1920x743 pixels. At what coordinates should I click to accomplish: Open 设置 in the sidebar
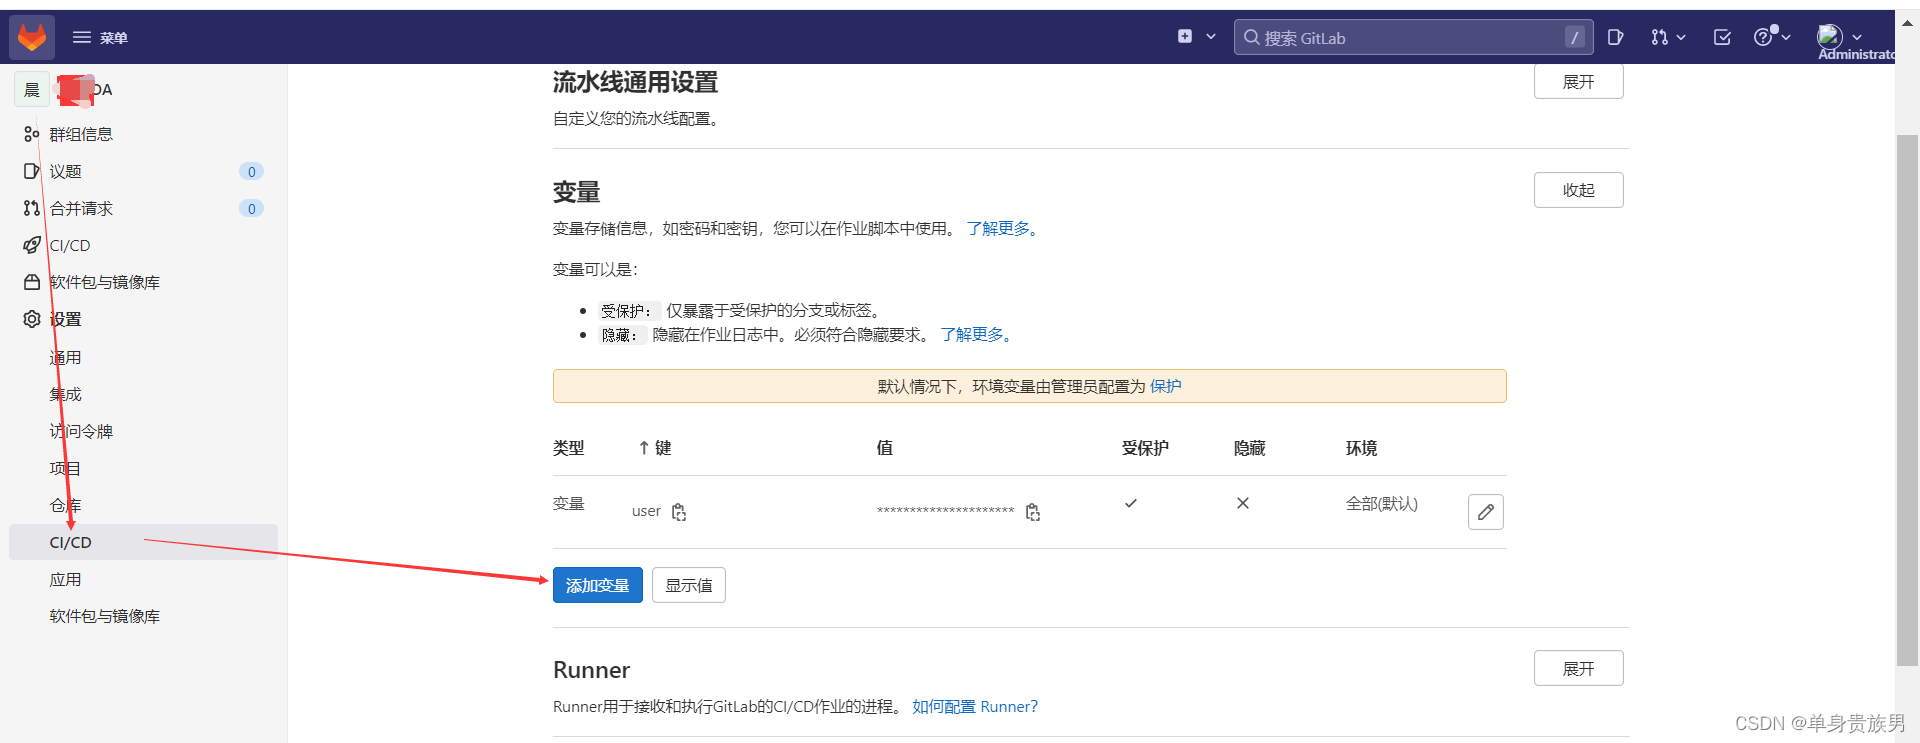[66, 319]
